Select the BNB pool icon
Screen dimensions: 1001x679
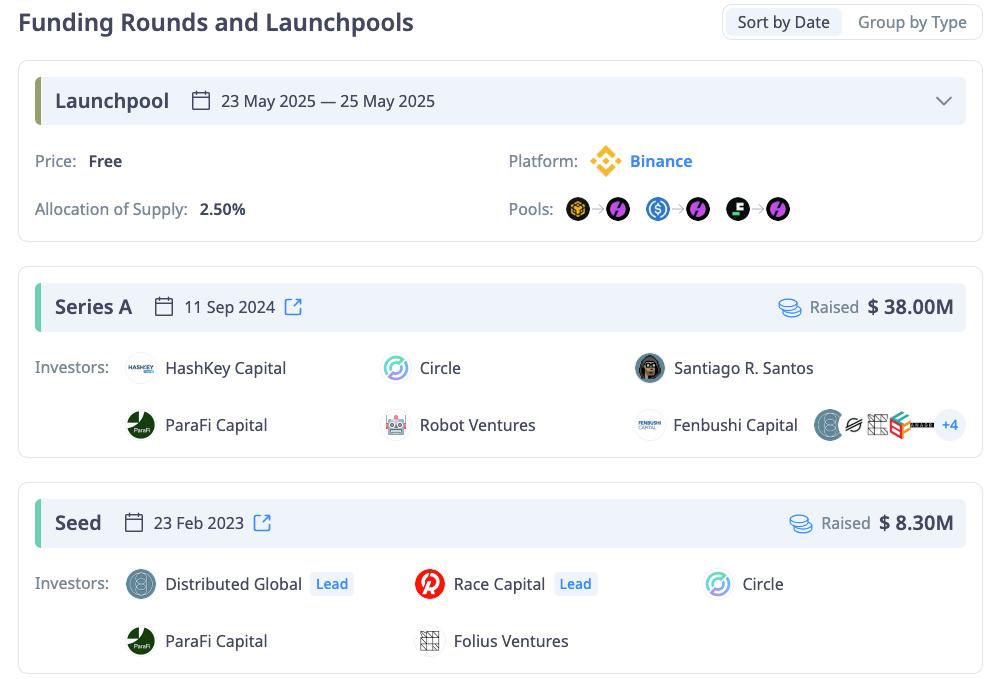click(x=578, y=209)
